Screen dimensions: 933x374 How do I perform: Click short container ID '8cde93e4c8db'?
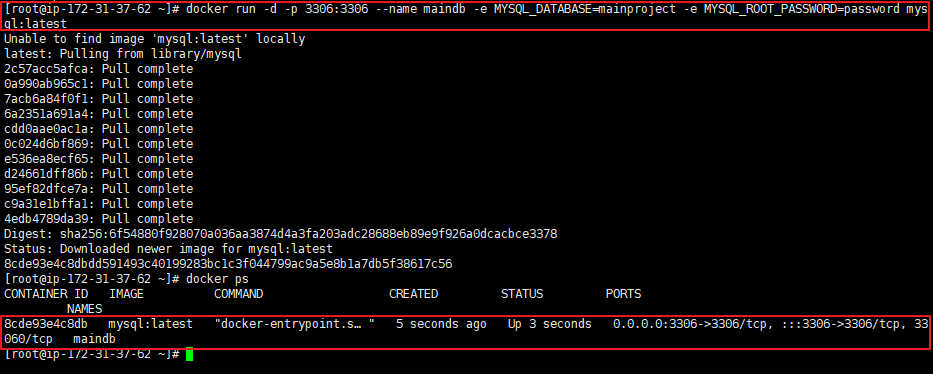pyautogui.click(x=46, y=324)
